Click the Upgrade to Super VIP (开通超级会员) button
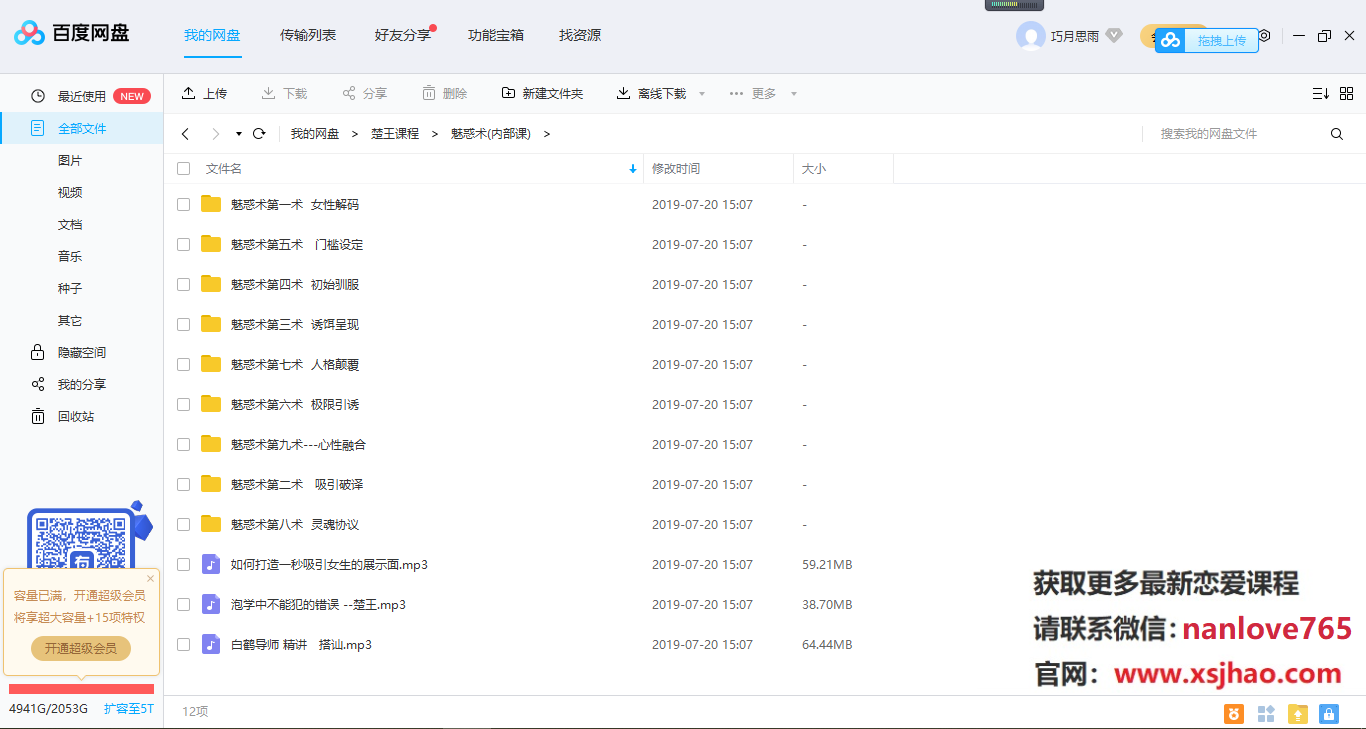Image resolution: width=1366 pixels, height=729 pixels. pyautogui.click(x=81, y=648)
